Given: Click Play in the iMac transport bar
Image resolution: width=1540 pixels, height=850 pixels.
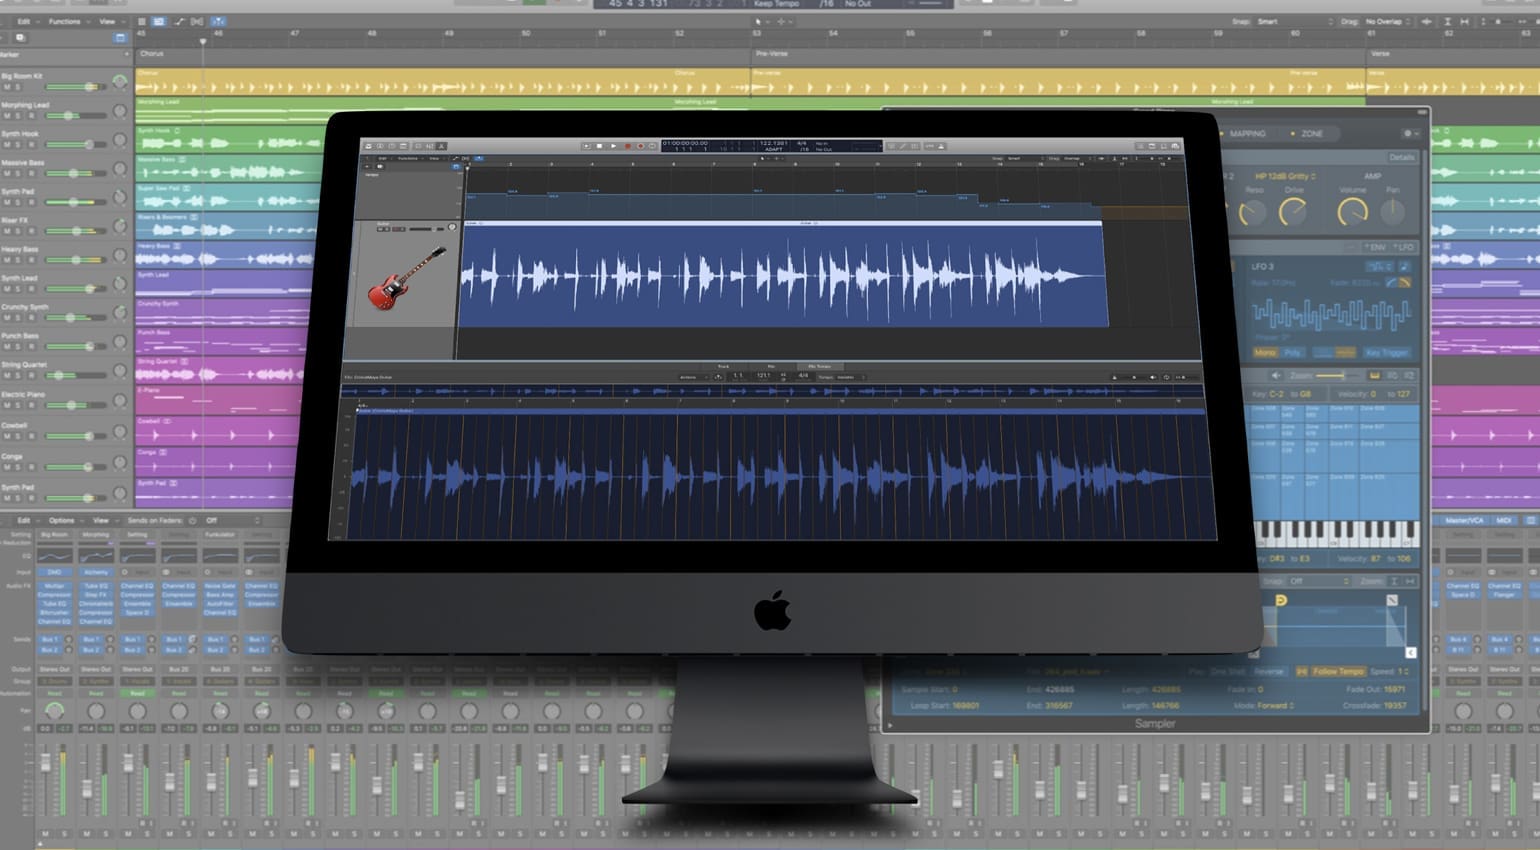Looking at the screenshot, I should coord(614,145).
